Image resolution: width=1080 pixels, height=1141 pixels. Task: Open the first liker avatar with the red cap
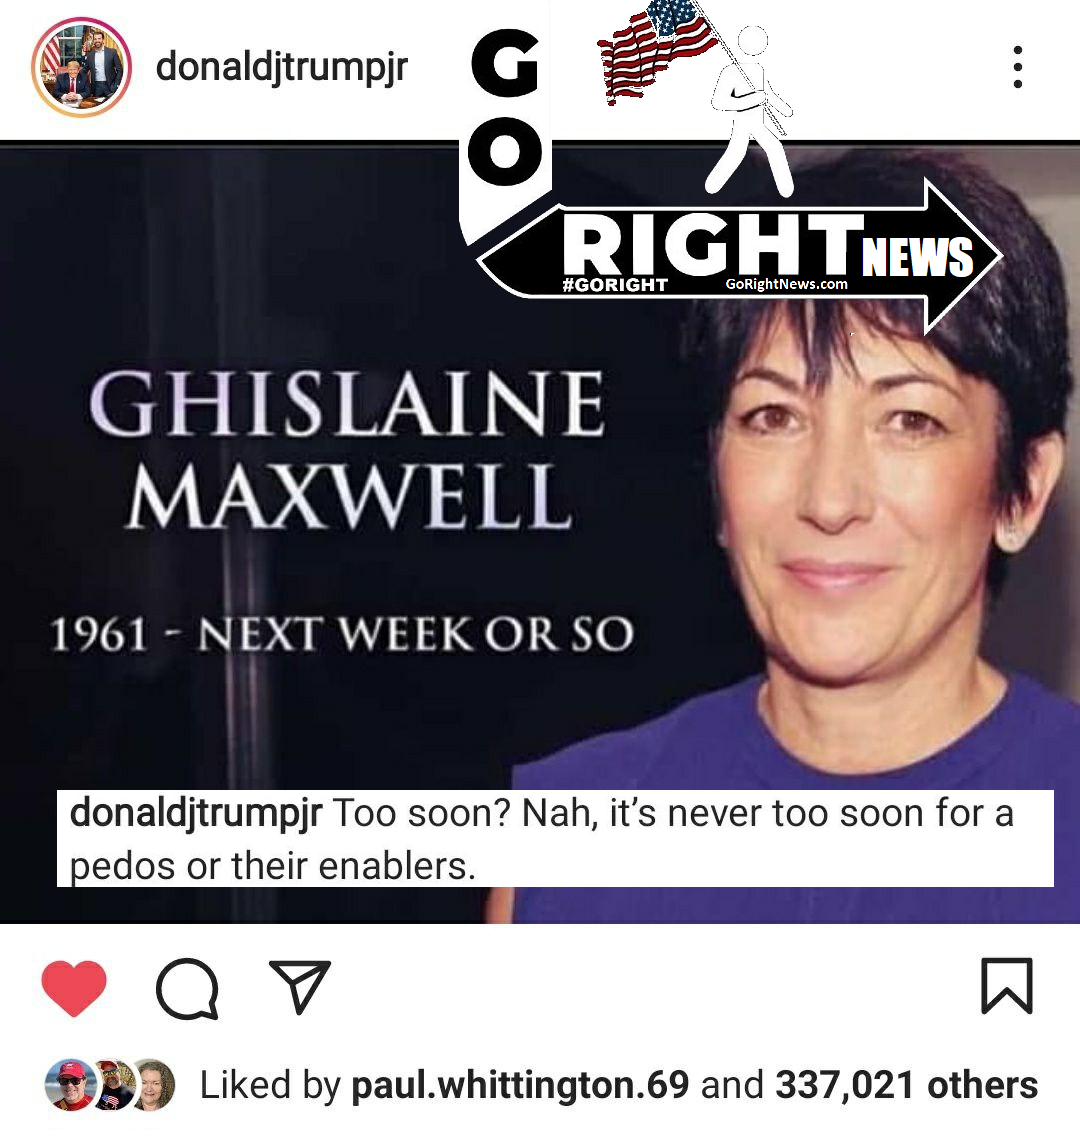pos(70,1084)
